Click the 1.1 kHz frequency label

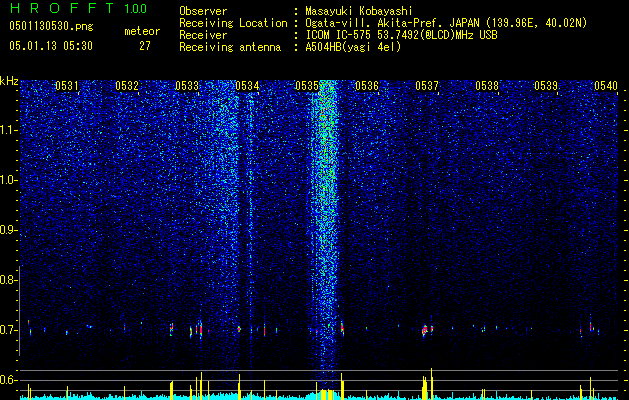point(9,131)
